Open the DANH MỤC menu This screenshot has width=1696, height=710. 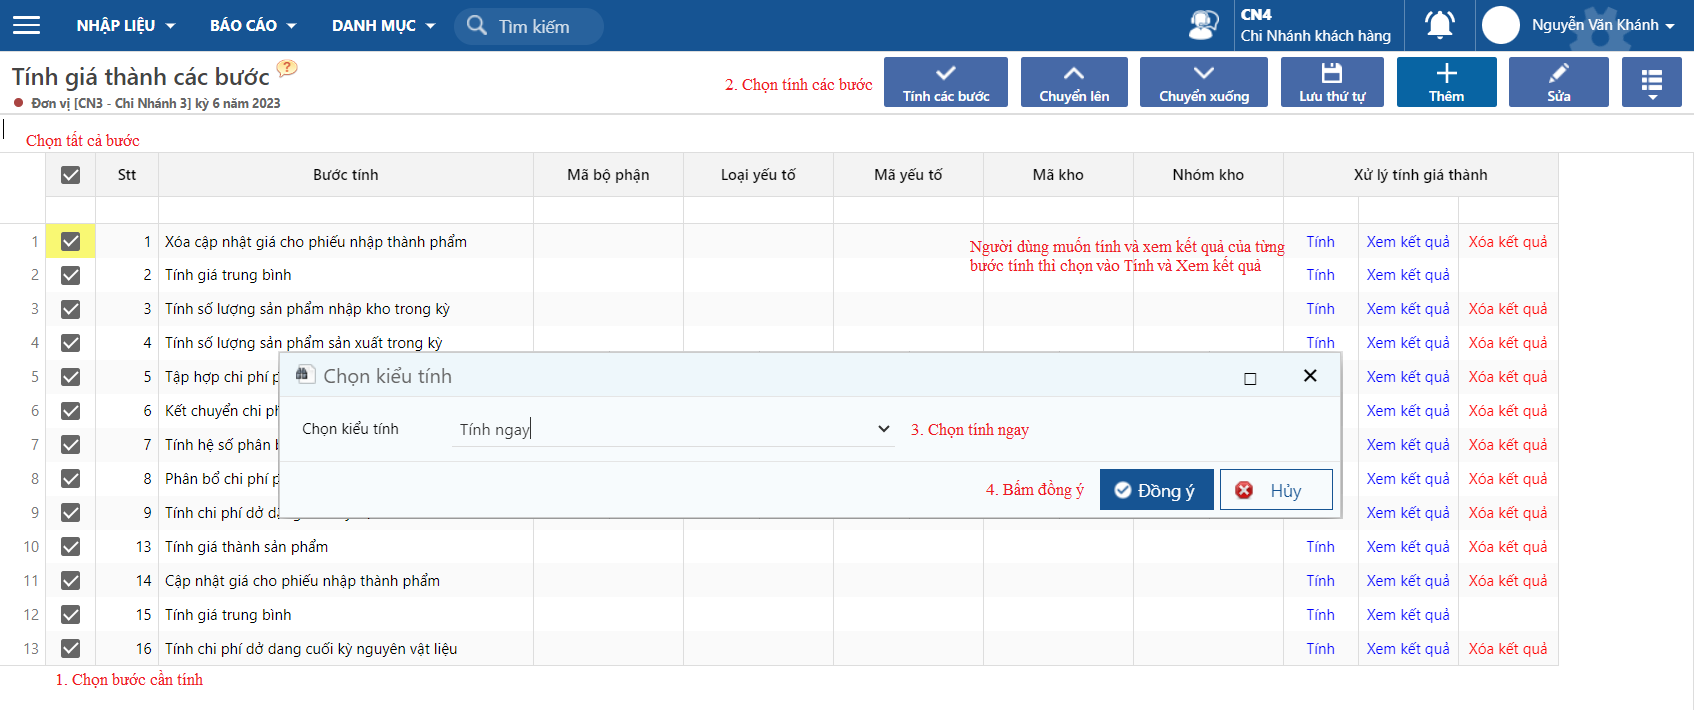coord(384,25)
